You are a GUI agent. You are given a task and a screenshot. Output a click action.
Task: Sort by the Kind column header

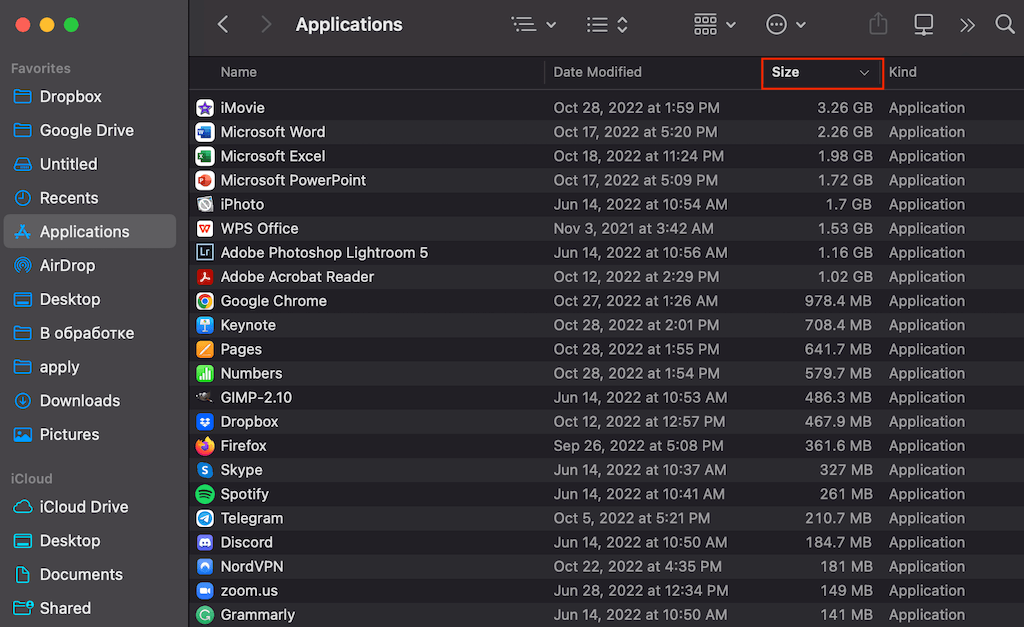[x=903, y=72]
